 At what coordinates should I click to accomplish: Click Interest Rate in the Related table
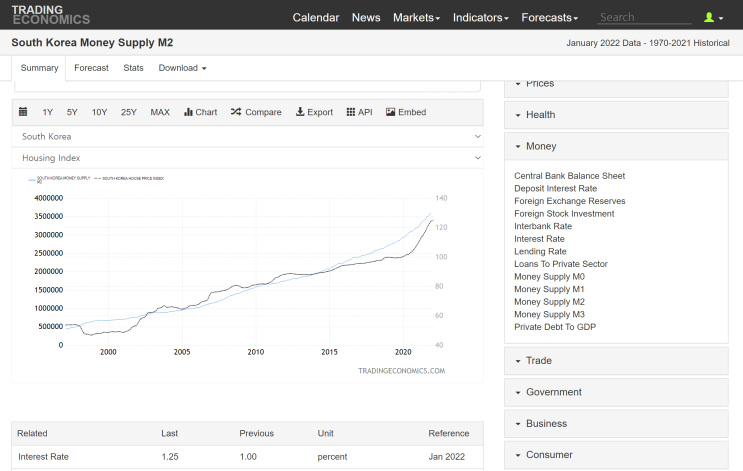click(x=43, y=457)
